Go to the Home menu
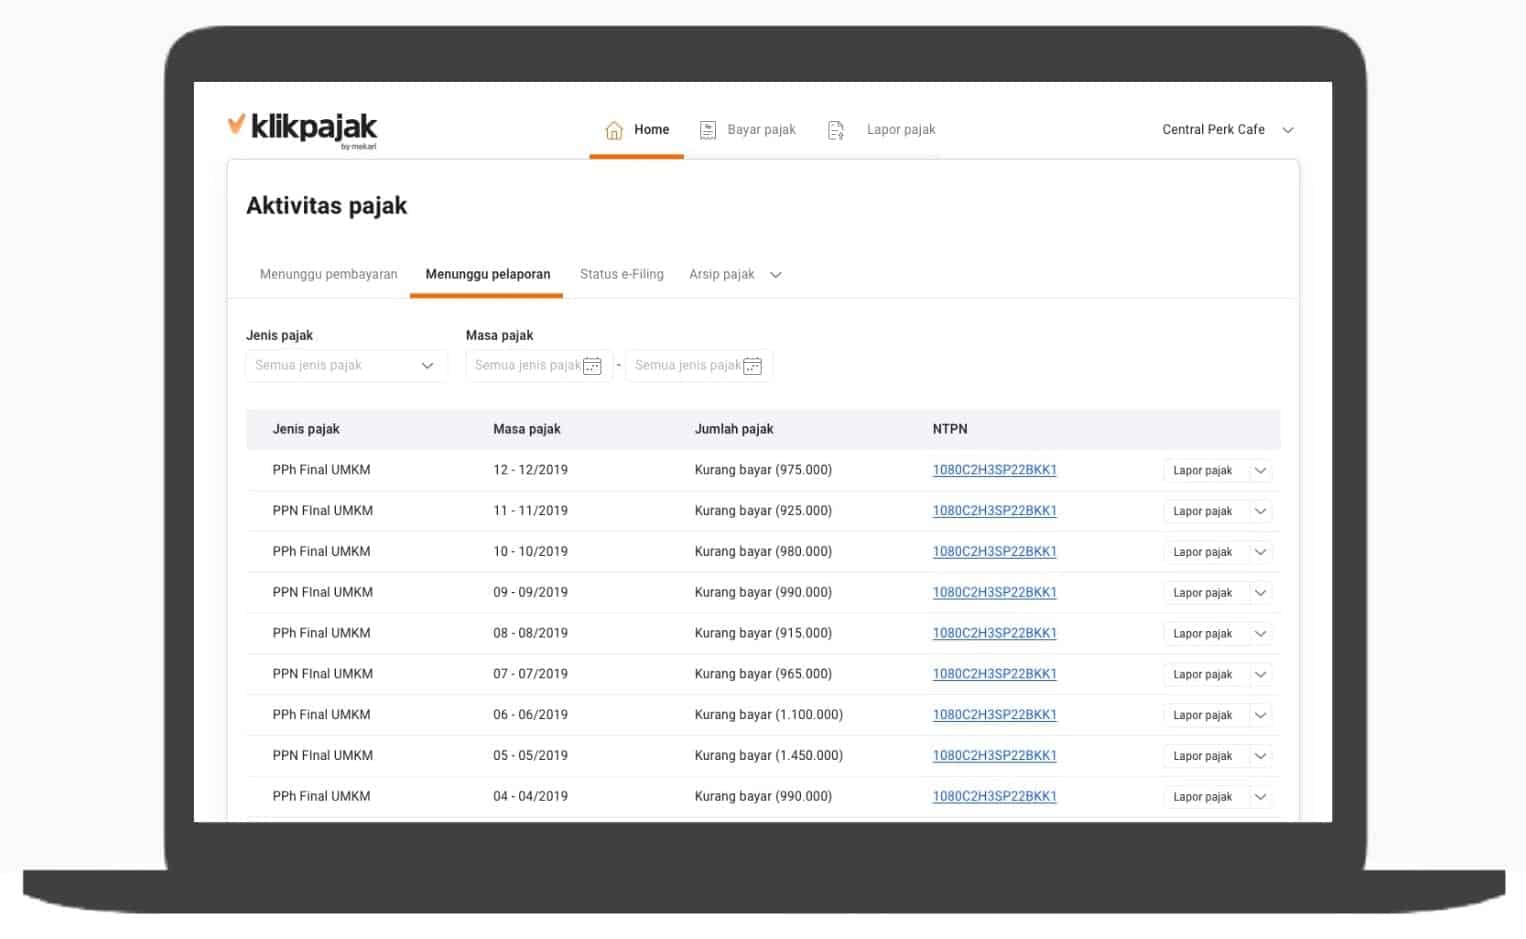The image size is (1526, 939). 637,130
